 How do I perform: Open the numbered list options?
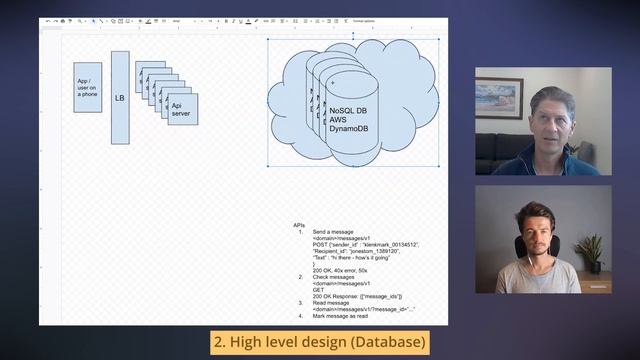tap(306, 21)
